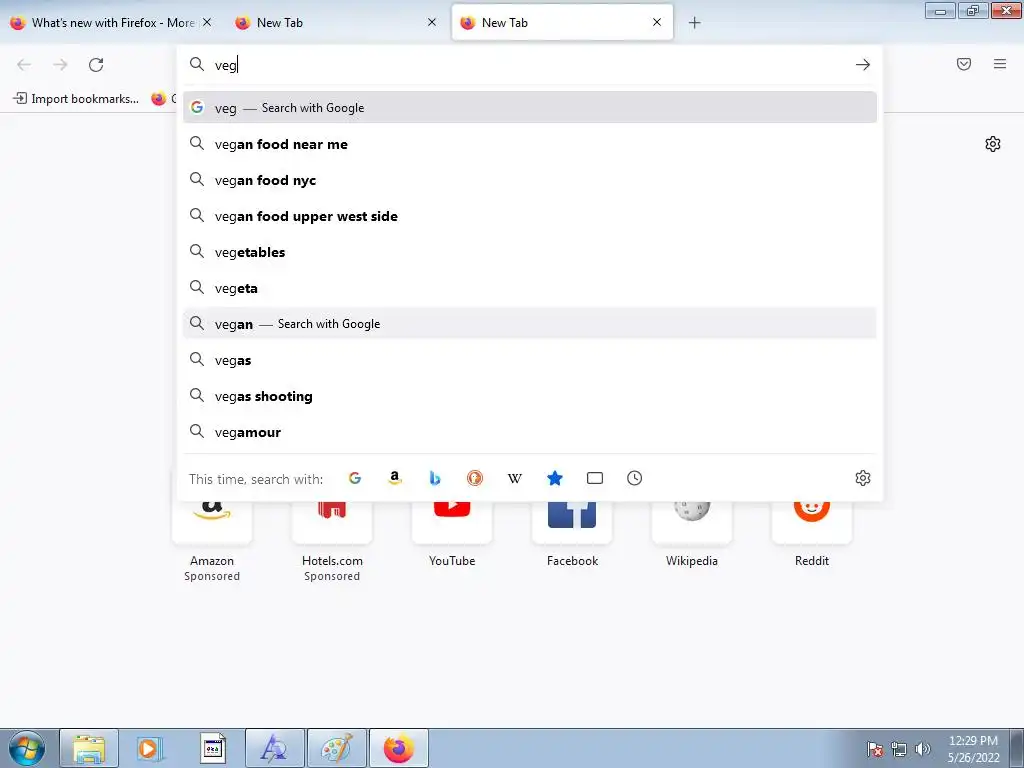The height and width of the screenshot is (768, 1024).
Task: Close the active New Tab
Action: pos(657,22)
